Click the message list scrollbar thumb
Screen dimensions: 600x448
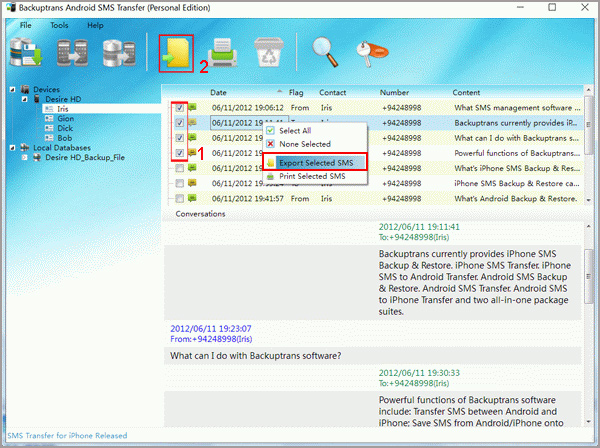pos(589,125)
